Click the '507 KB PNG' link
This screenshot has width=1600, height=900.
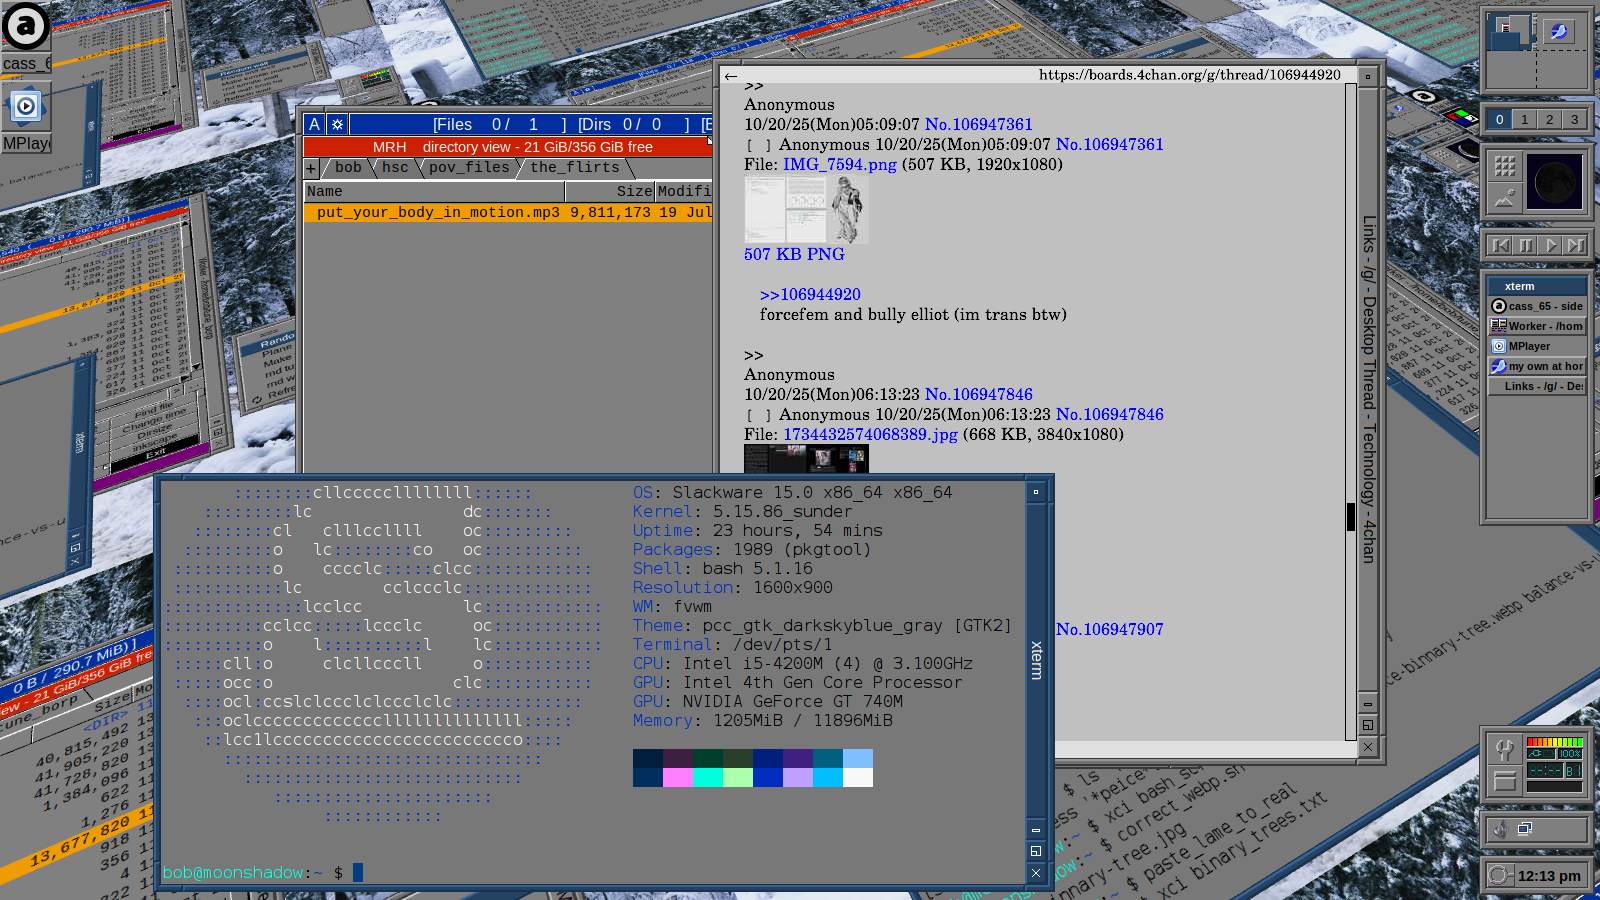[794, 254]
